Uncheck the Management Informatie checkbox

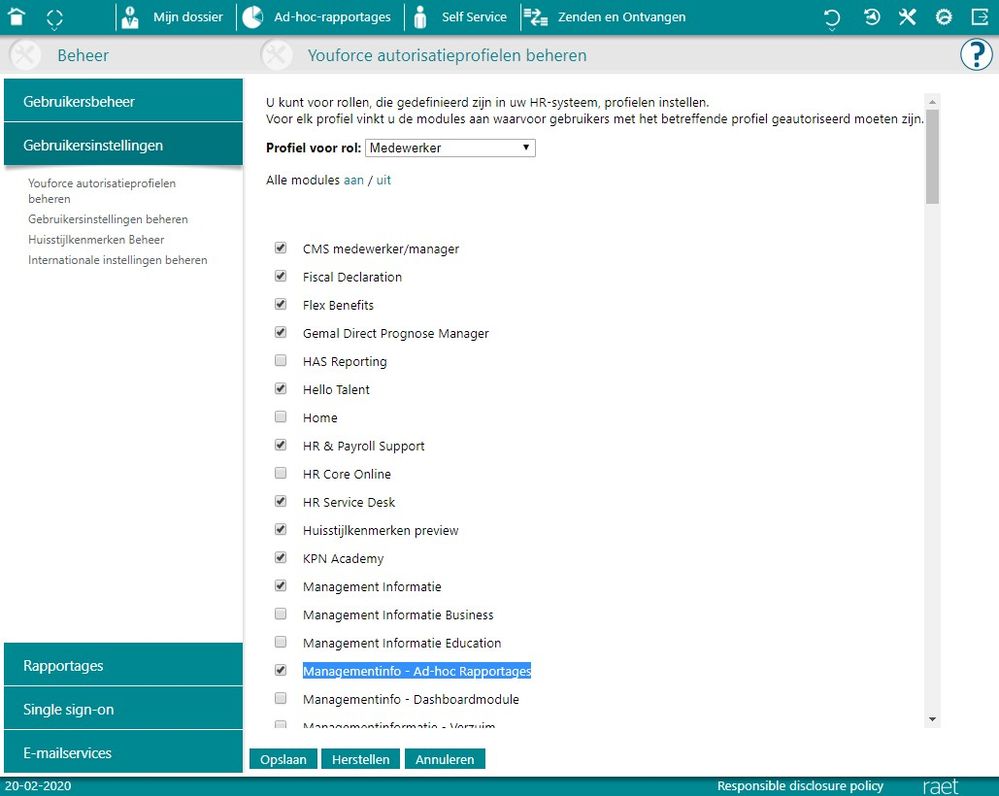coord(280,585)
